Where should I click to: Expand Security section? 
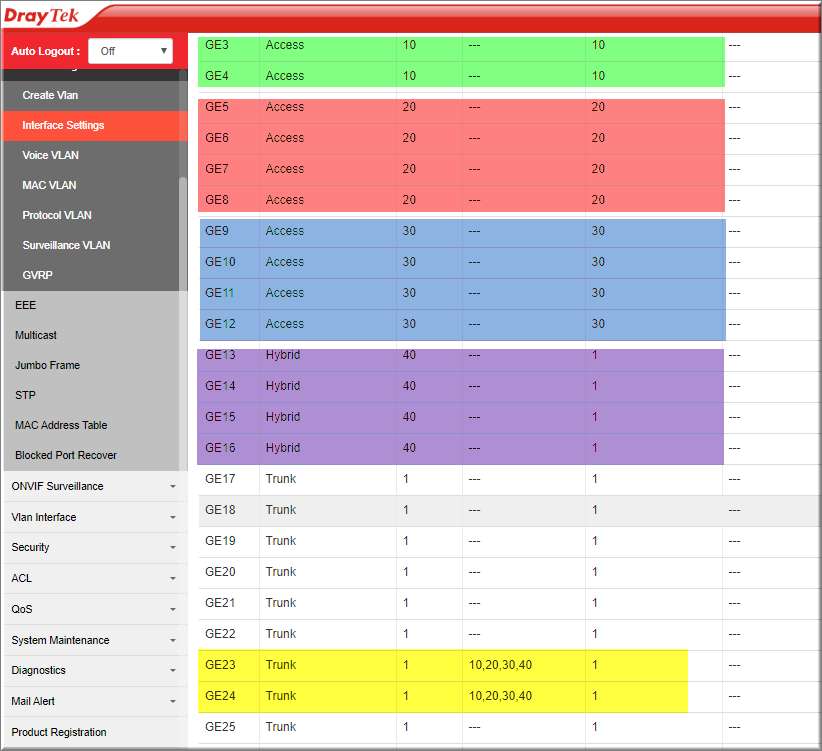[x=94, y=547]
